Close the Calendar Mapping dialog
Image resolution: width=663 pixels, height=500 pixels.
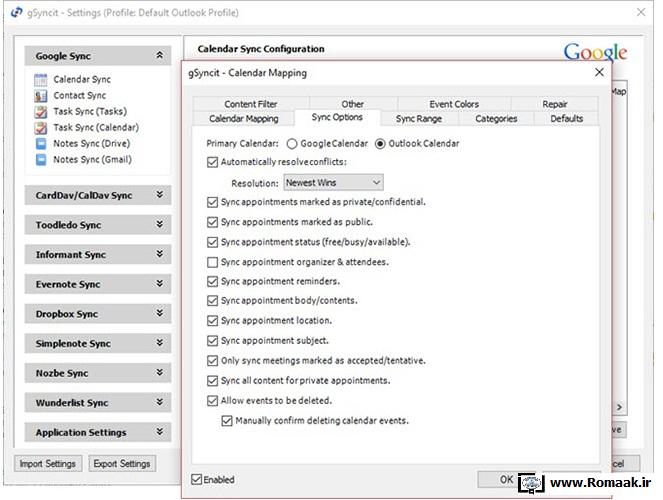599,73
